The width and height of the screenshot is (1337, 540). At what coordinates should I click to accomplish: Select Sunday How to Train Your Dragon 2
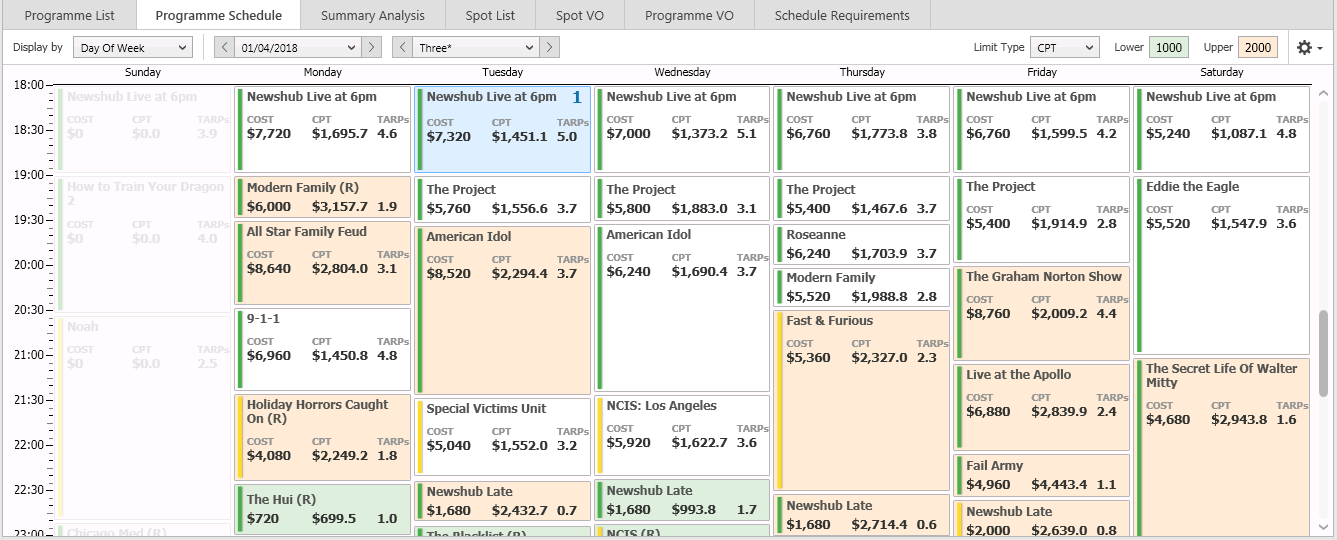[x=145, y=245]
